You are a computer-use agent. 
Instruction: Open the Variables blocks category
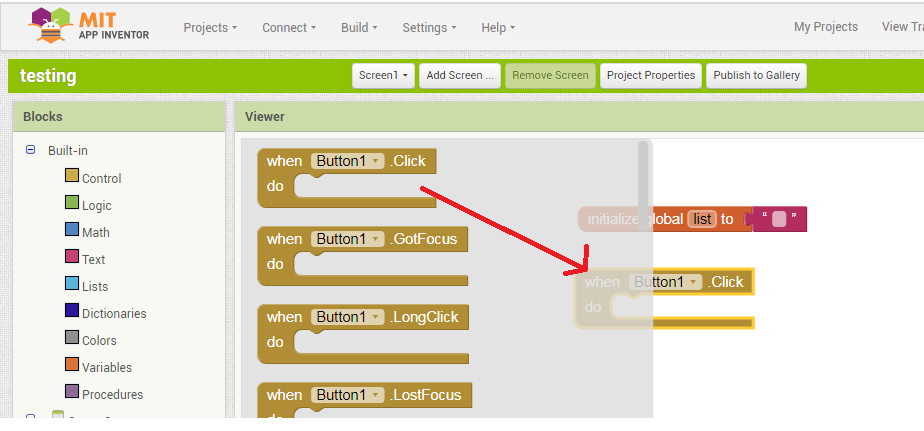(x=106, y=367)
